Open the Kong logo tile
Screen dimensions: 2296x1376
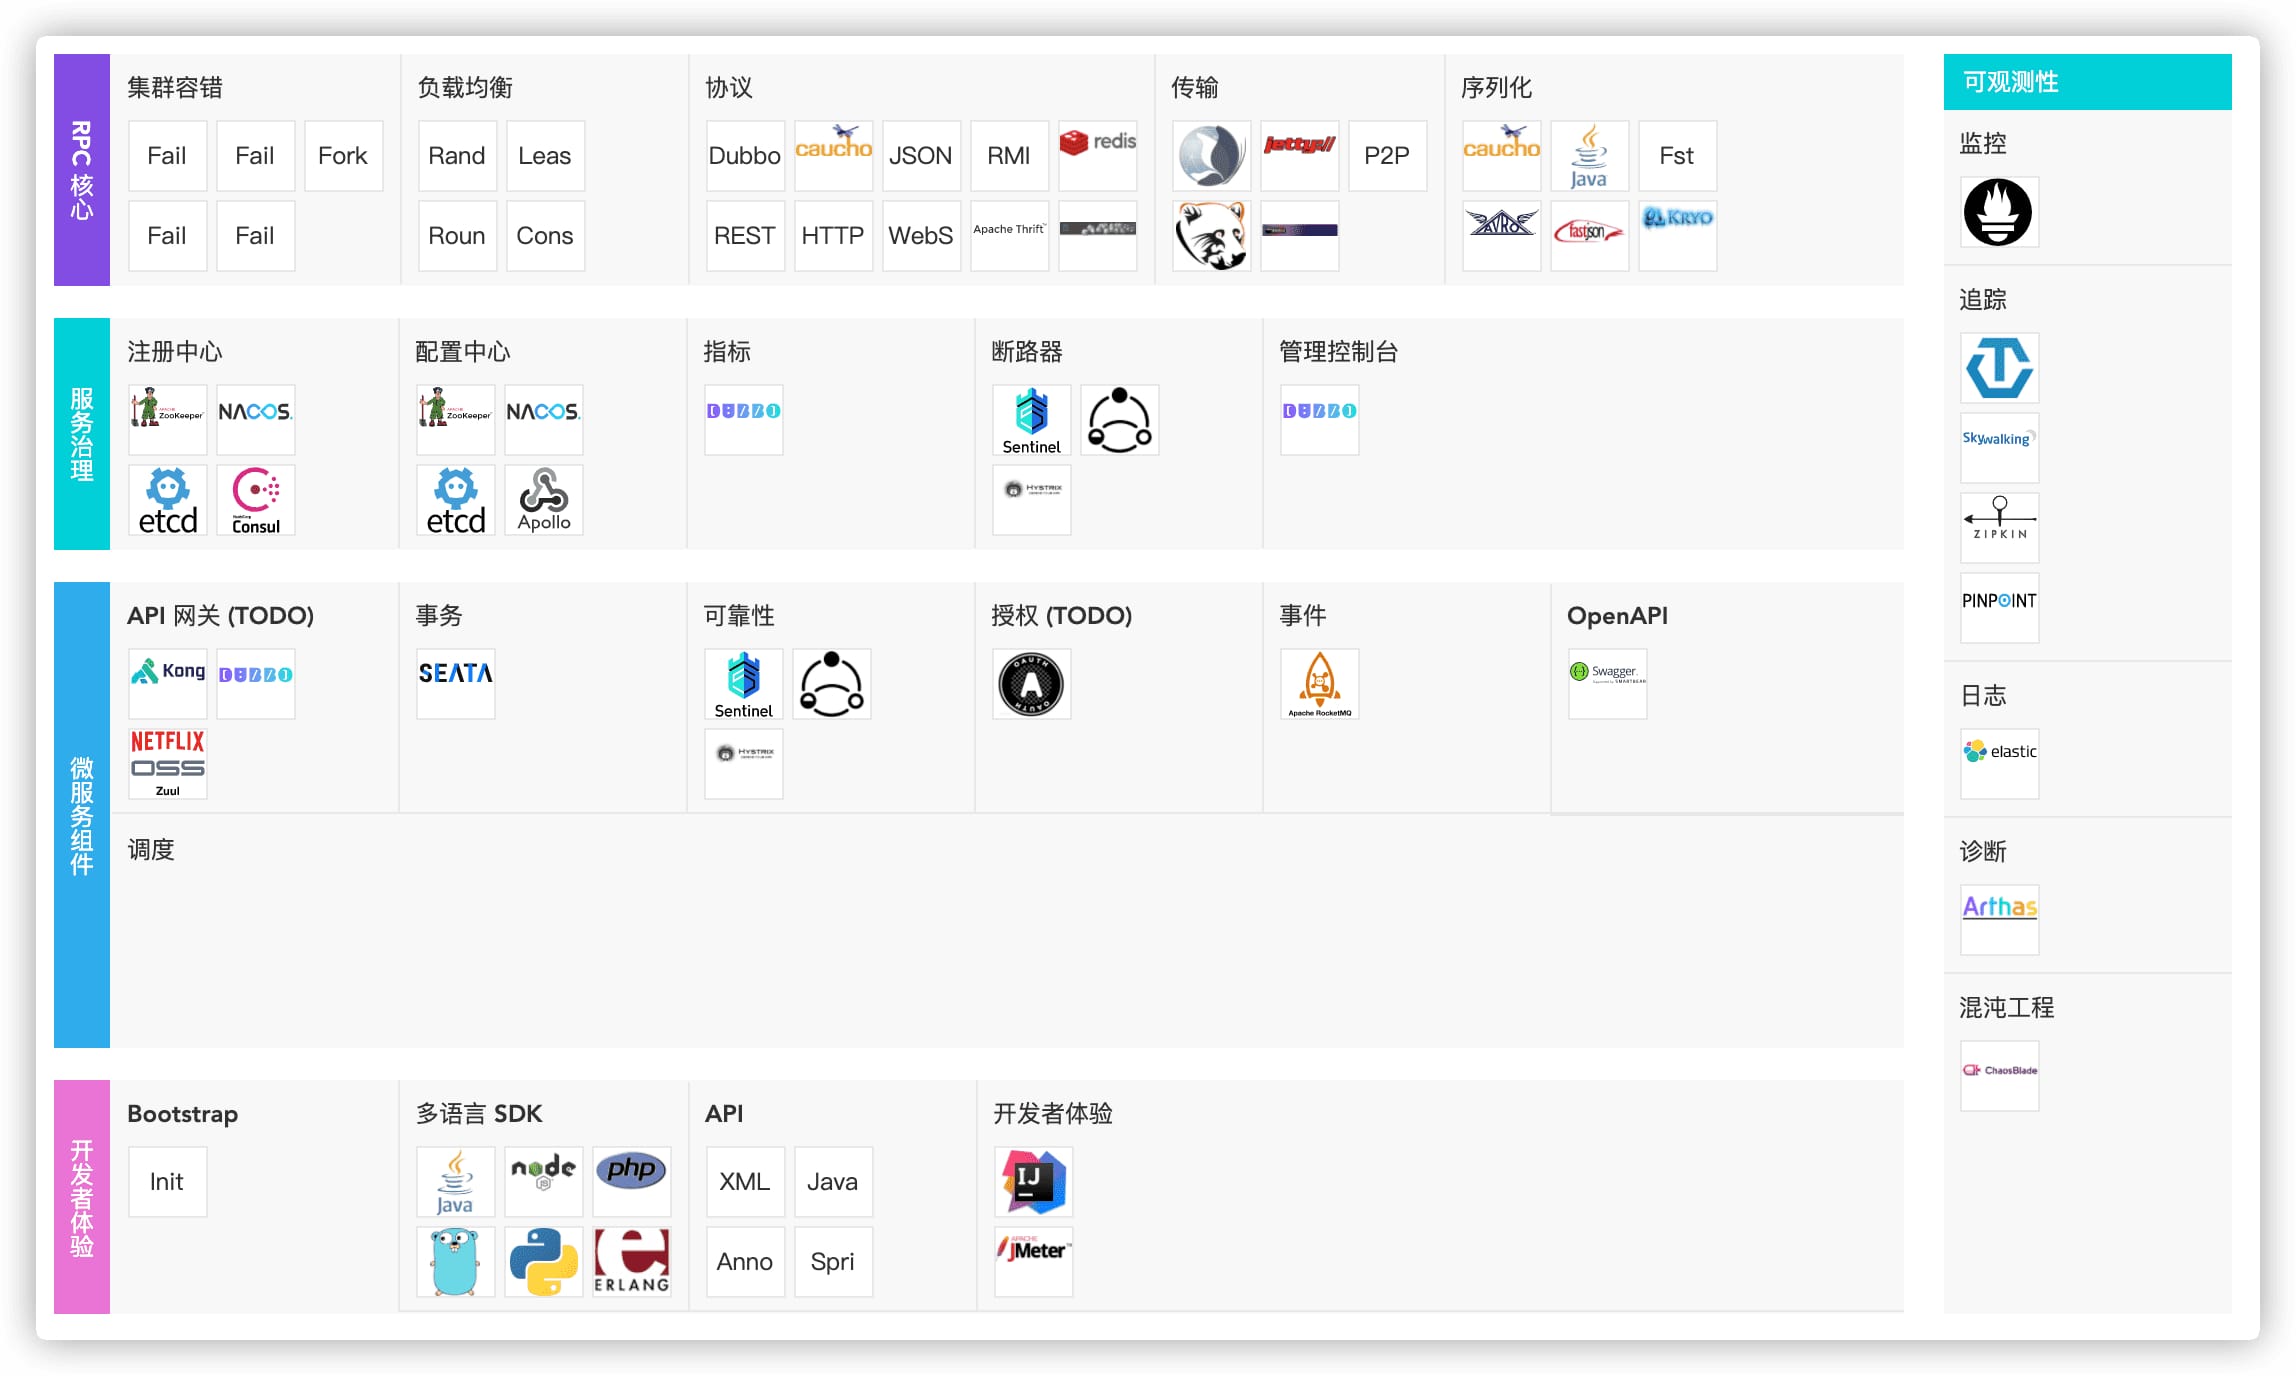coord(168,684)
